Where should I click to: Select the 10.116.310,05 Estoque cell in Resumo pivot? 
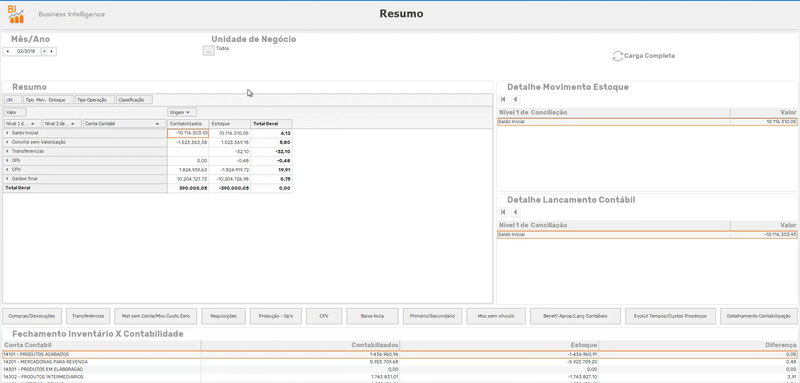pyautogui.click(x=230, y=133)
